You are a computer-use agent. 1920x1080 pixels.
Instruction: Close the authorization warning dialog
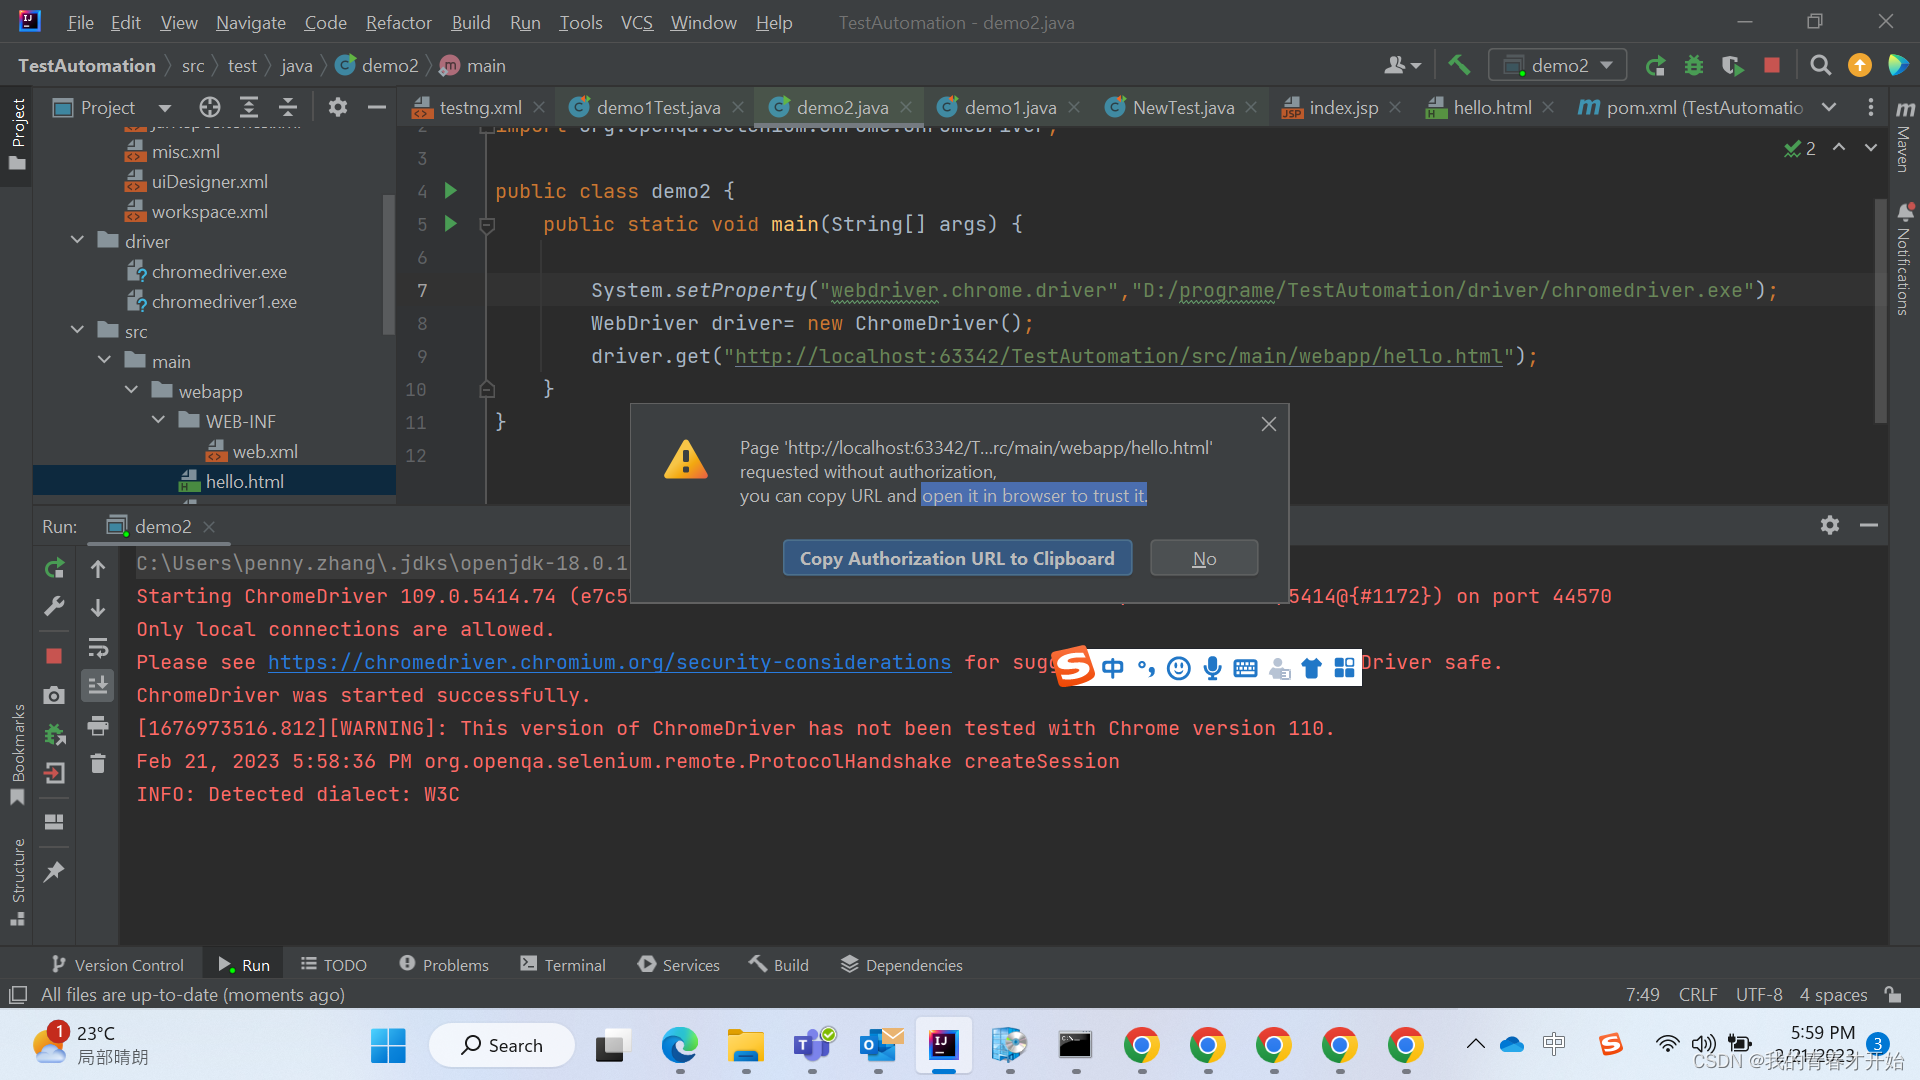tap(1269, 424)
